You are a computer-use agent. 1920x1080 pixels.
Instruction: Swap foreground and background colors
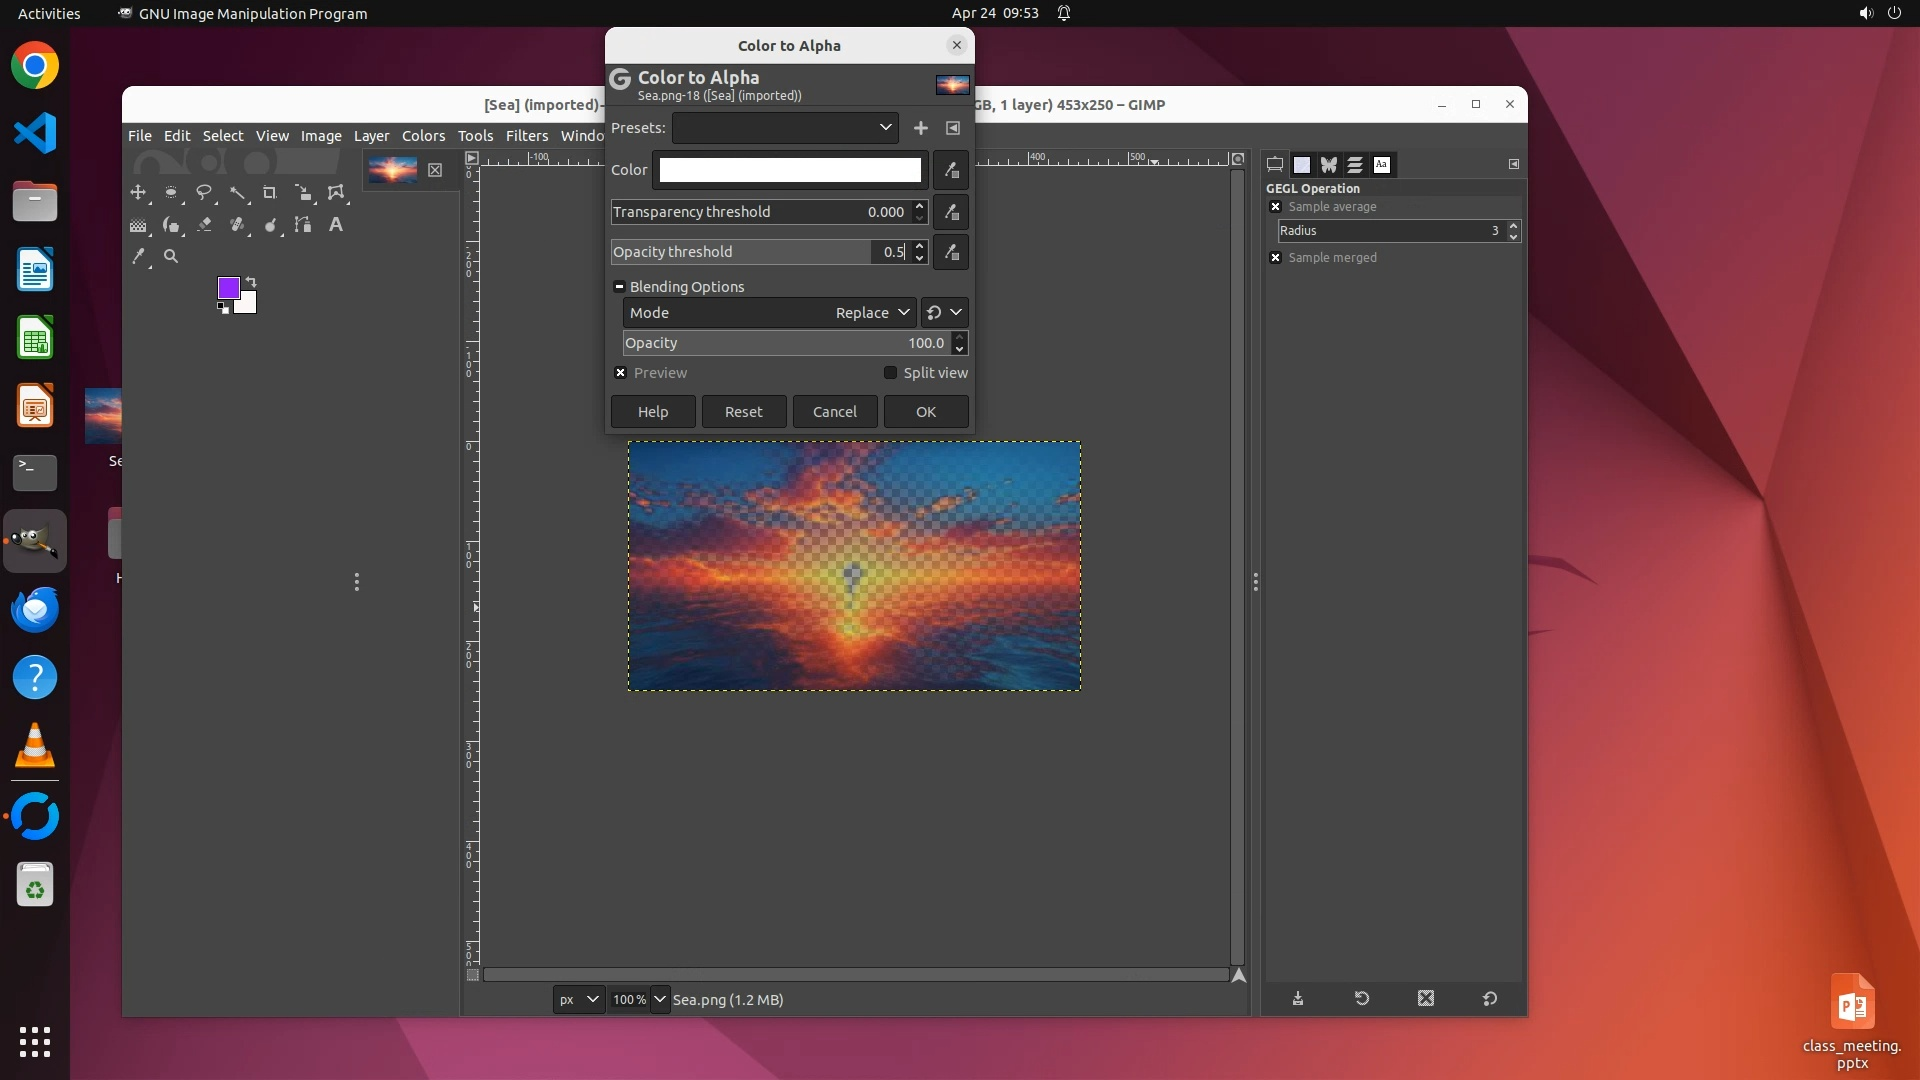coord(251,282)
